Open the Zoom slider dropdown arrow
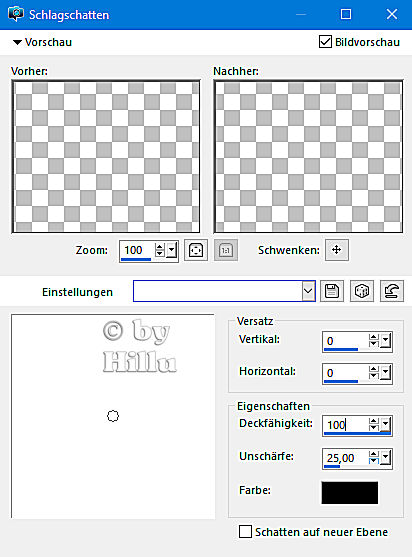412x557 pixels. click(172, 250)
